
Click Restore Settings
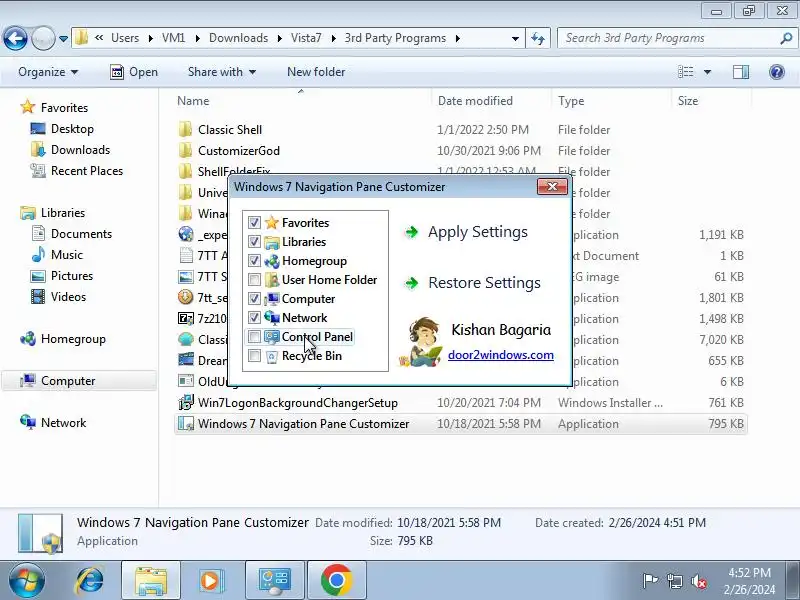pyautogui.click(x=484, y=283)
